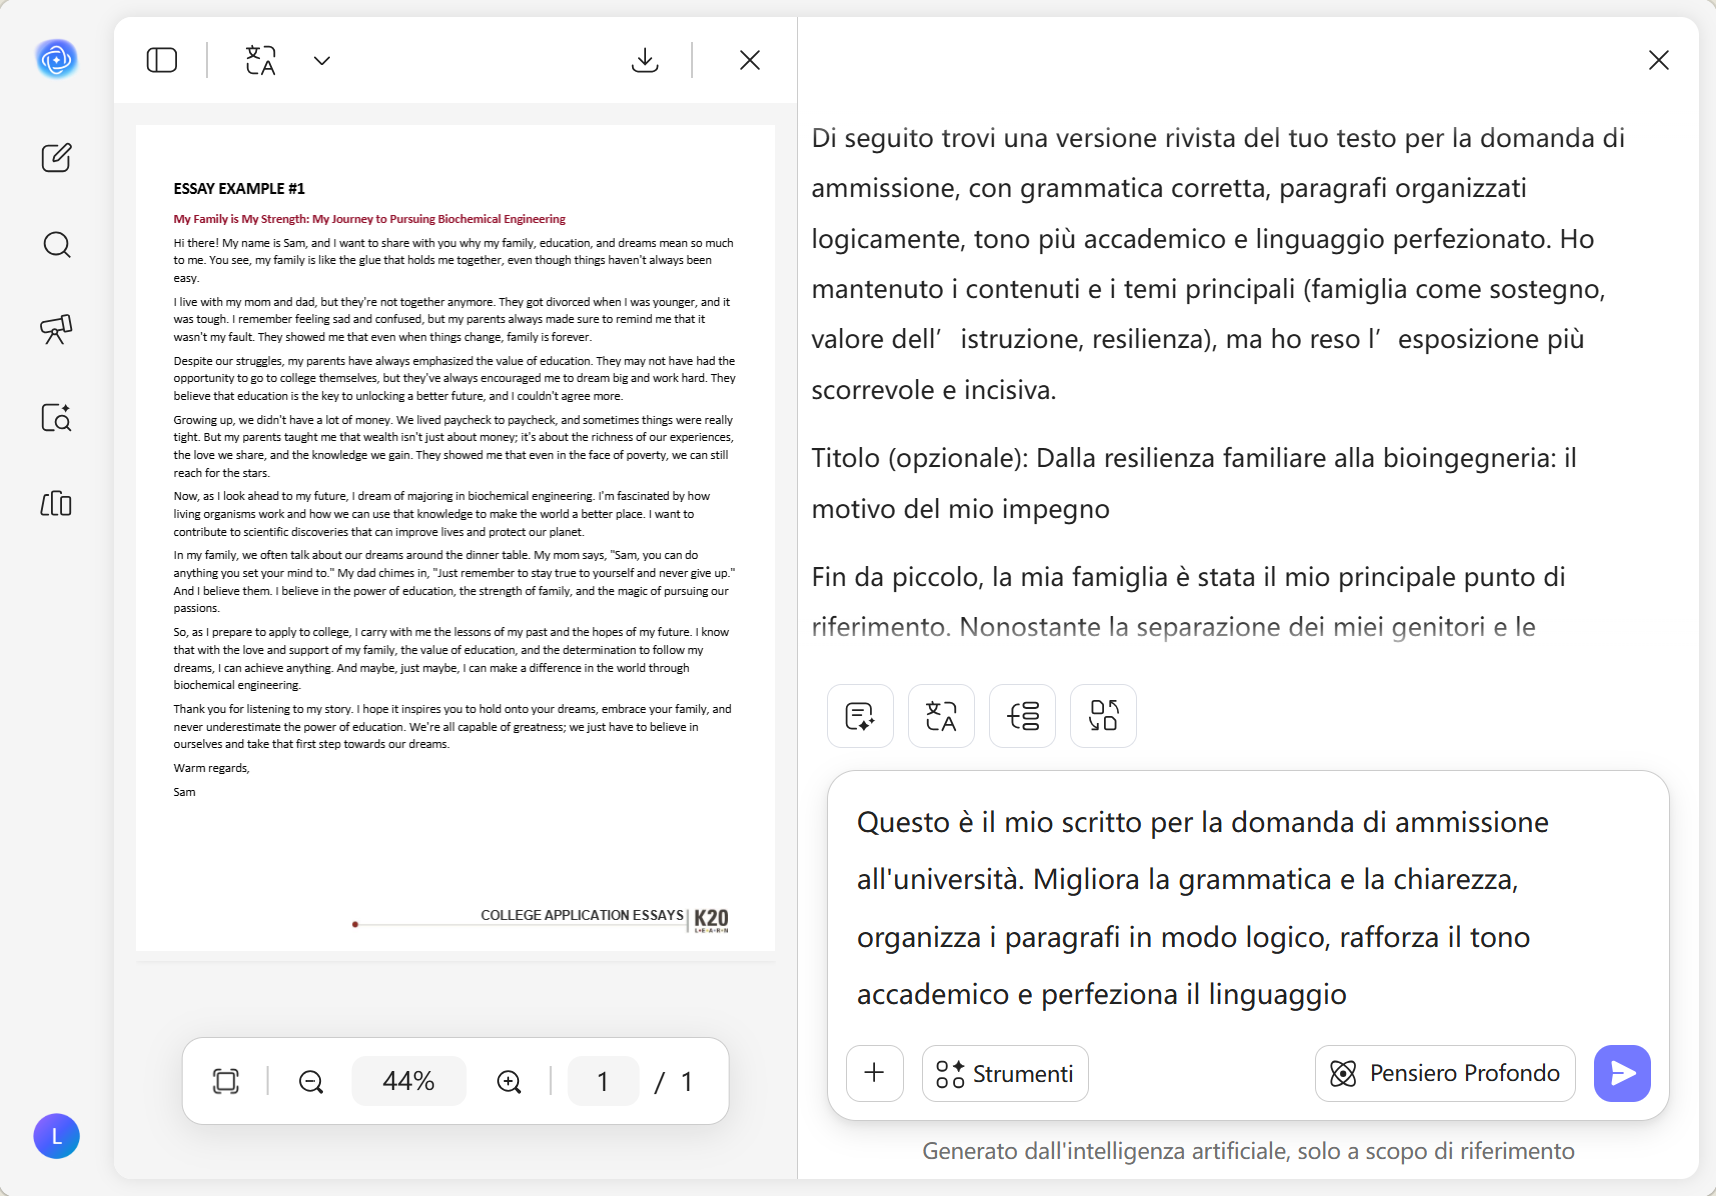1716x1196 pixels.
Task: Open the library books icon in sidebar
Action: pos(56,503)
